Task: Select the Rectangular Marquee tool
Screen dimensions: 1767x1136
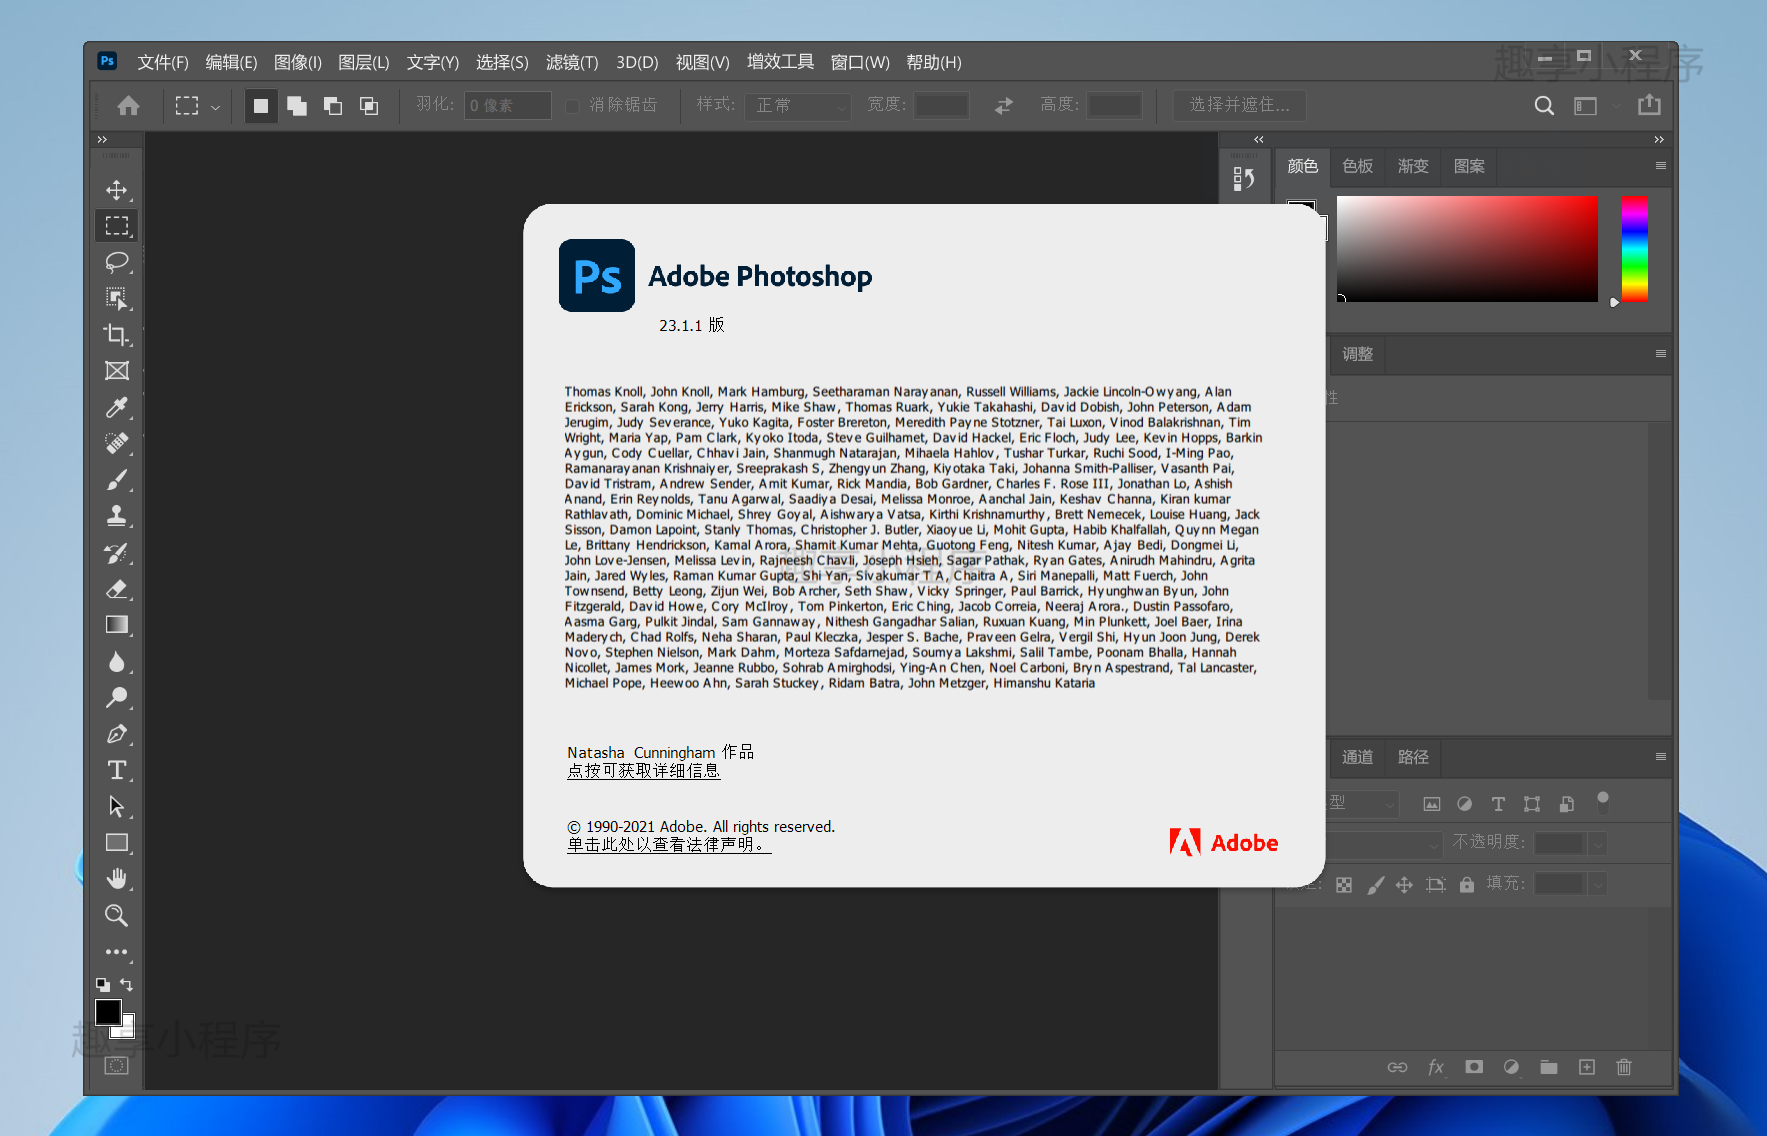Action: pos(117,226)
